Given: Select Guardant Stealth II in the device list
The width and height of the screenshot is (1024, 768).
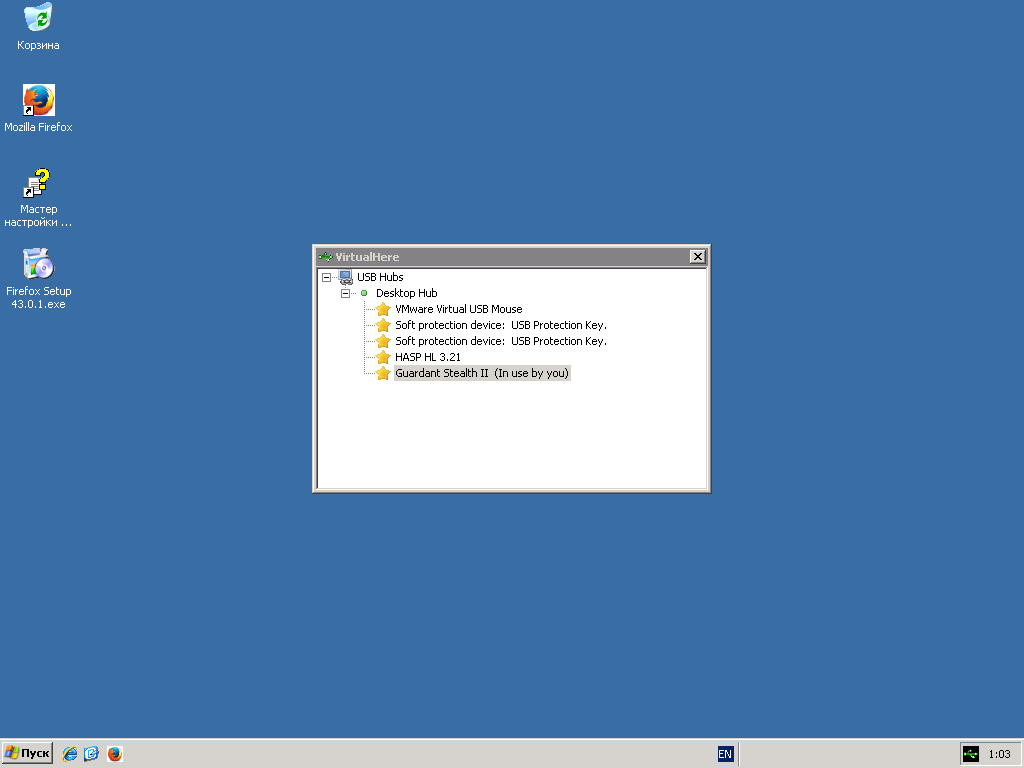Looking at the screenshot, I should tap(481, 373).
